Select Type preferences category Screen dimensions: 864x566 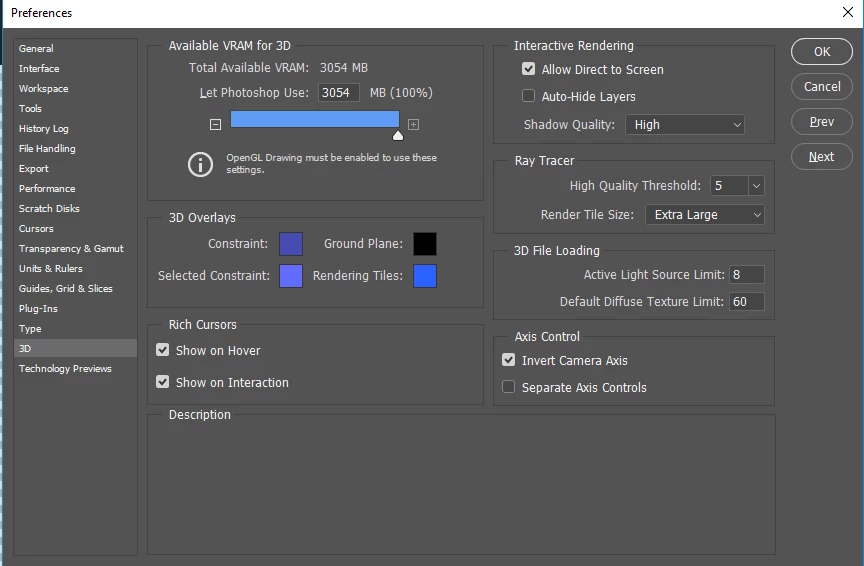(75, 328)
